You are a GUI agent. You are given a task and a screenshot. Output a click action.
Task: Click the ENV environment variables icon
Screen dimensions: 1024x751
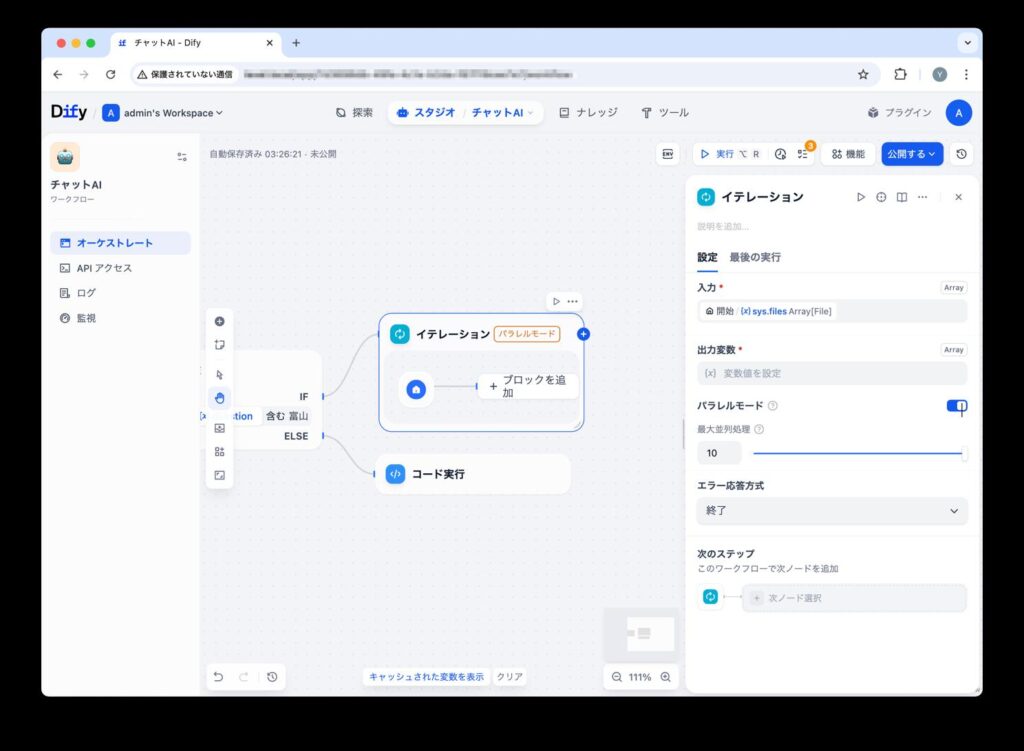[668, 154]
